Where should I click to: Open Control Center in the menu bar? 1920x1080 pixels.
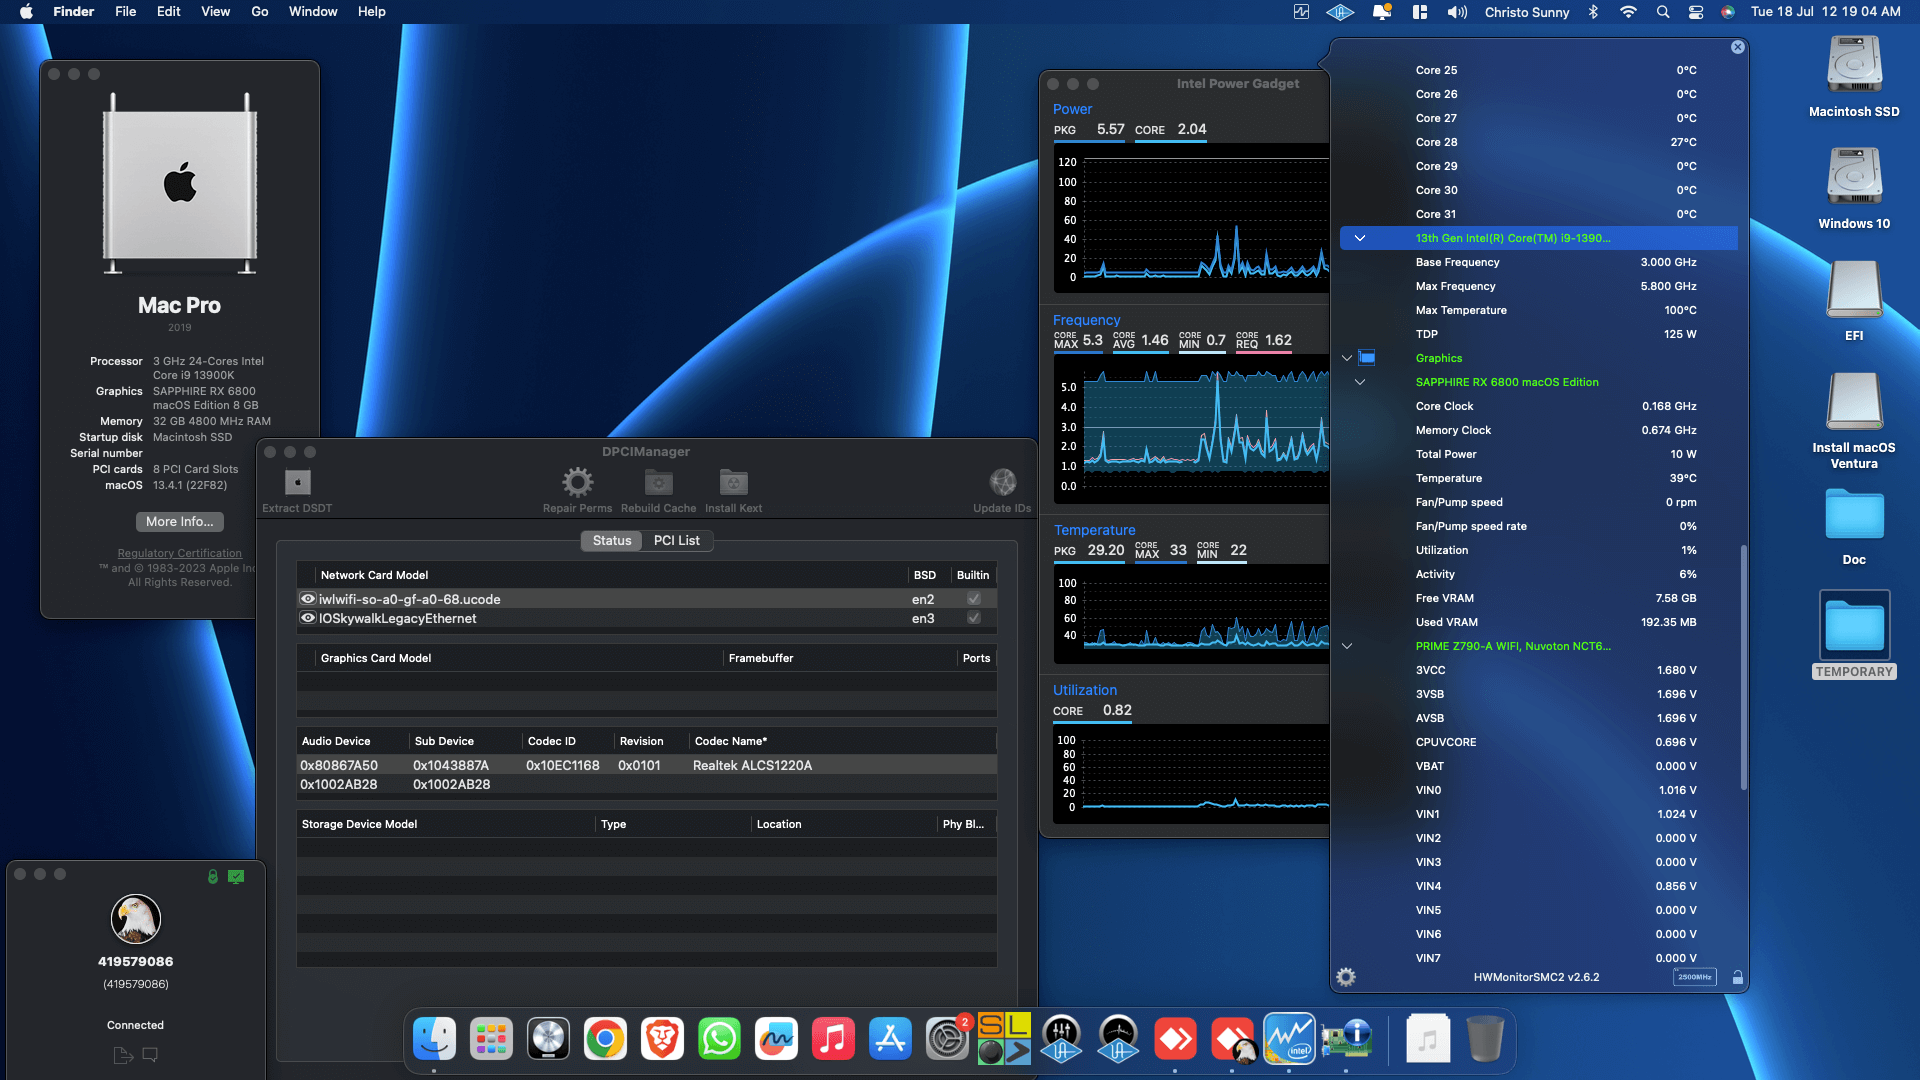(x=1696, y=12)
